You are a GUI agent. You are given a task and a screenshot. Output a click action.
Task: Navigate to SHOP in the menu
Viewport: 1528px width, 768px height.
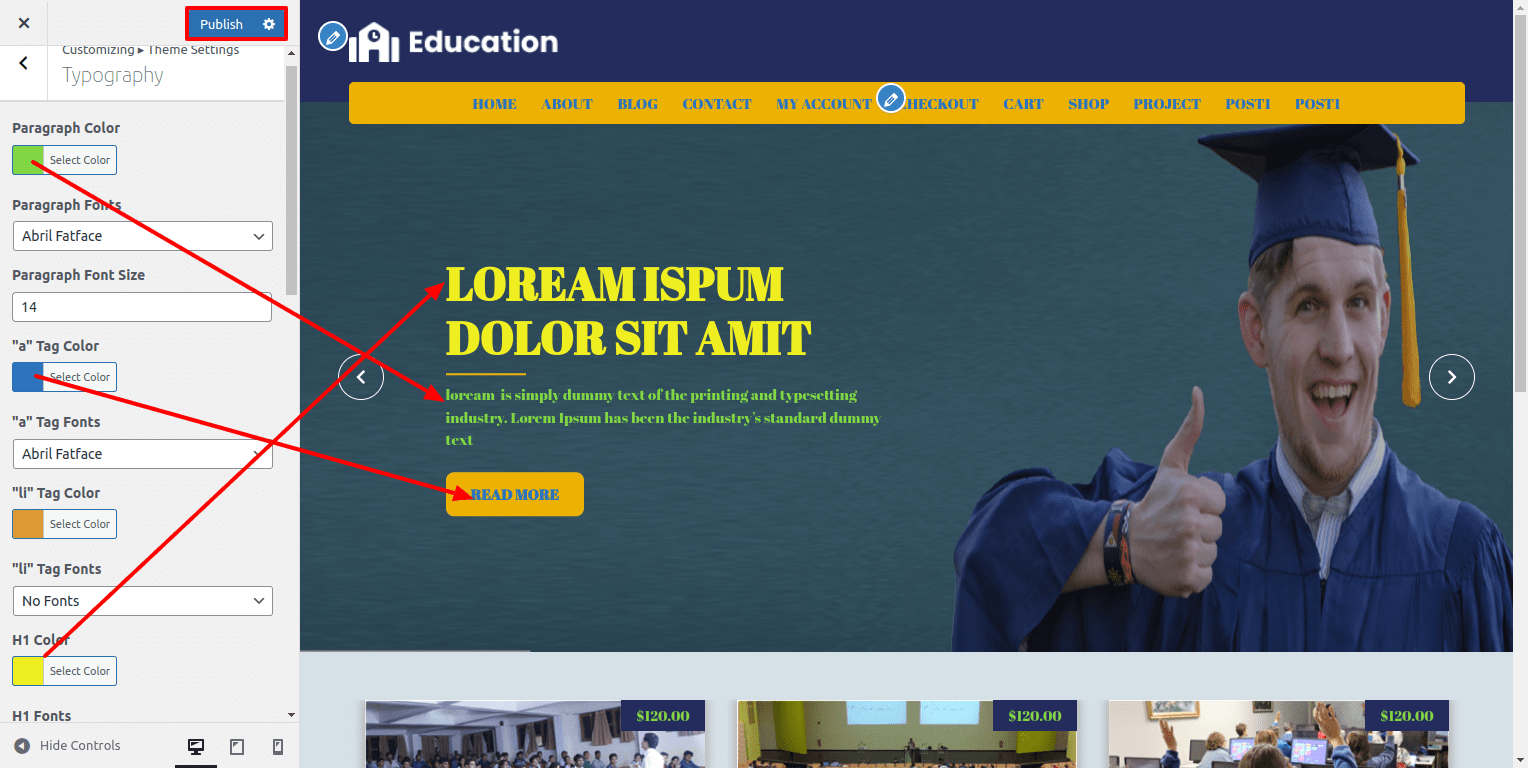(1088, 104)
